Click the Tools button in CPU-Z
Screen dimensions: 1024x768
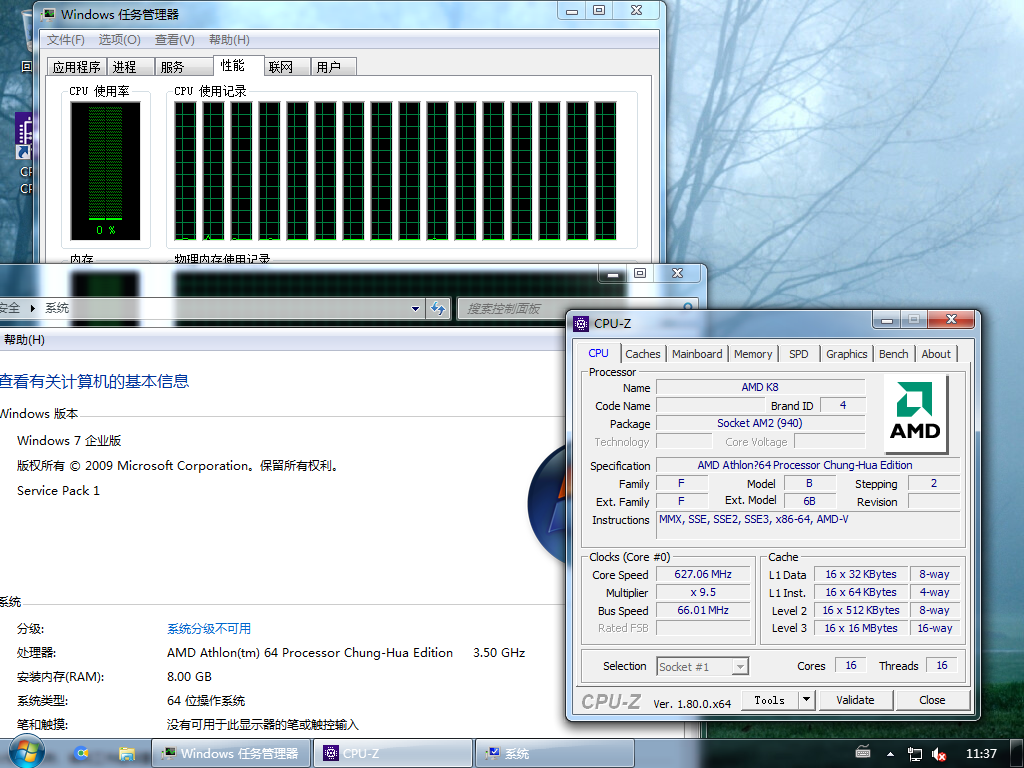(770, 699)
